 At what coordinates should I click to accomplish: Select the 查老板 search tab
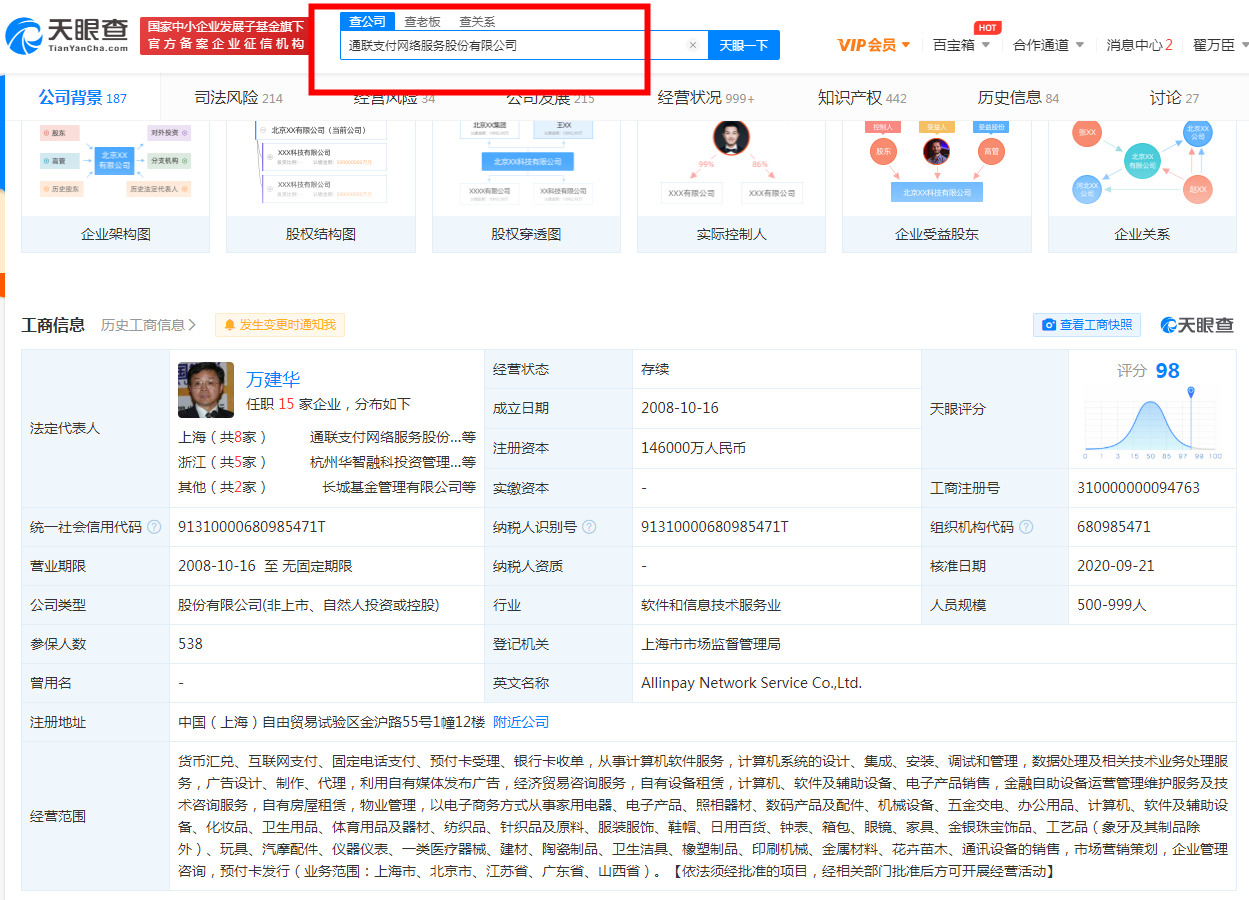[422, 21]
